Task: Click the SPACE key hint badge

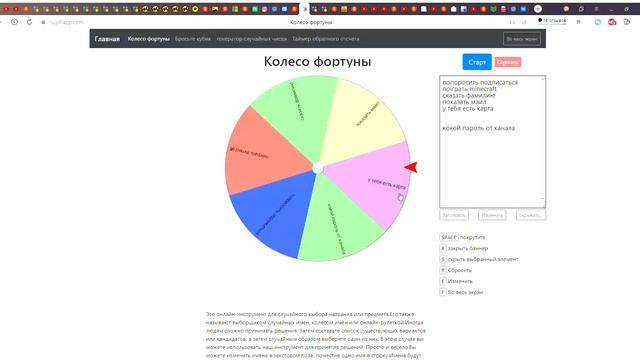Action: 449,237
